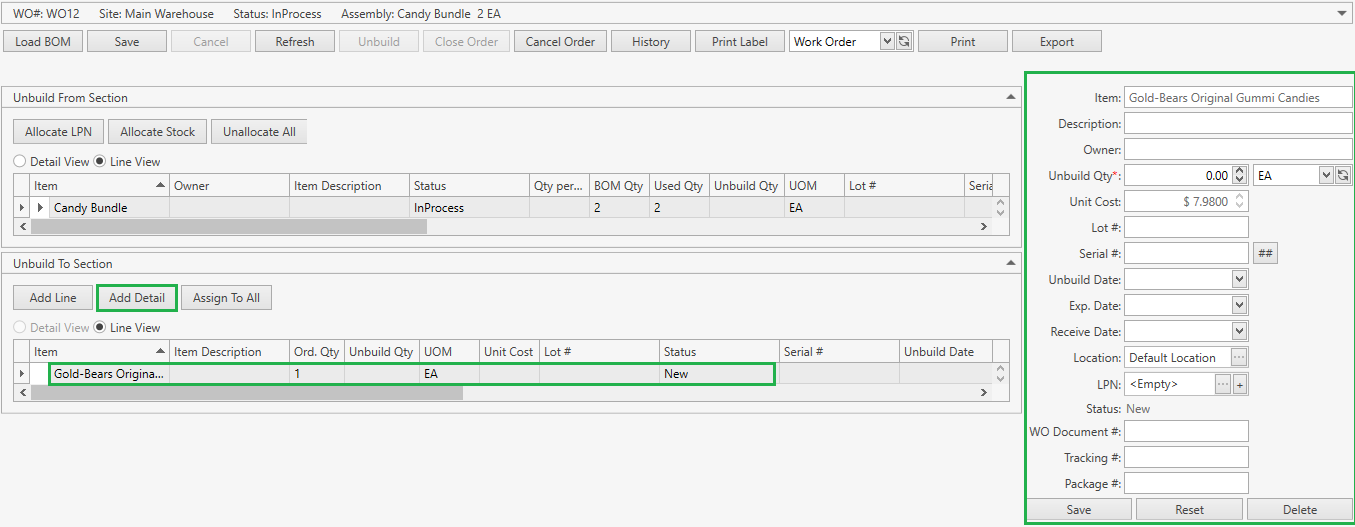Open the Work Order report dropdown
This screenshot has width=1355, height=527.
tap(886, 42)
